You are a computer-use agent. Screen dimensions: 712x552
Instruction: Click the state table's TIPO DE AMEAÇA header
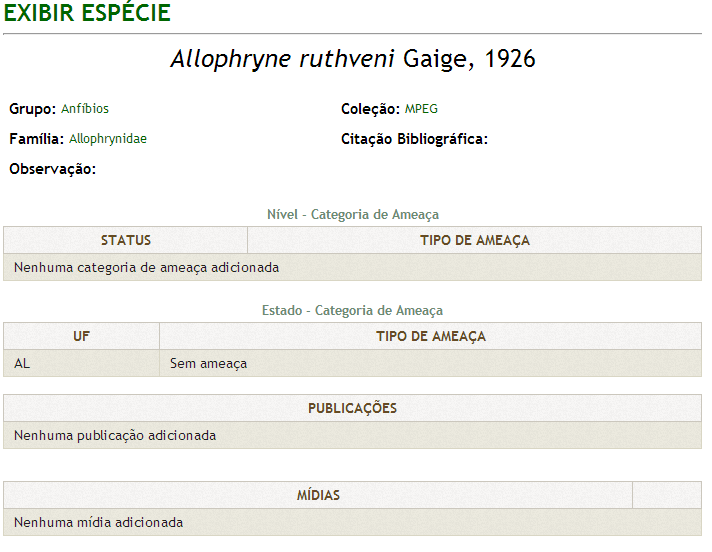pos(430,336)
